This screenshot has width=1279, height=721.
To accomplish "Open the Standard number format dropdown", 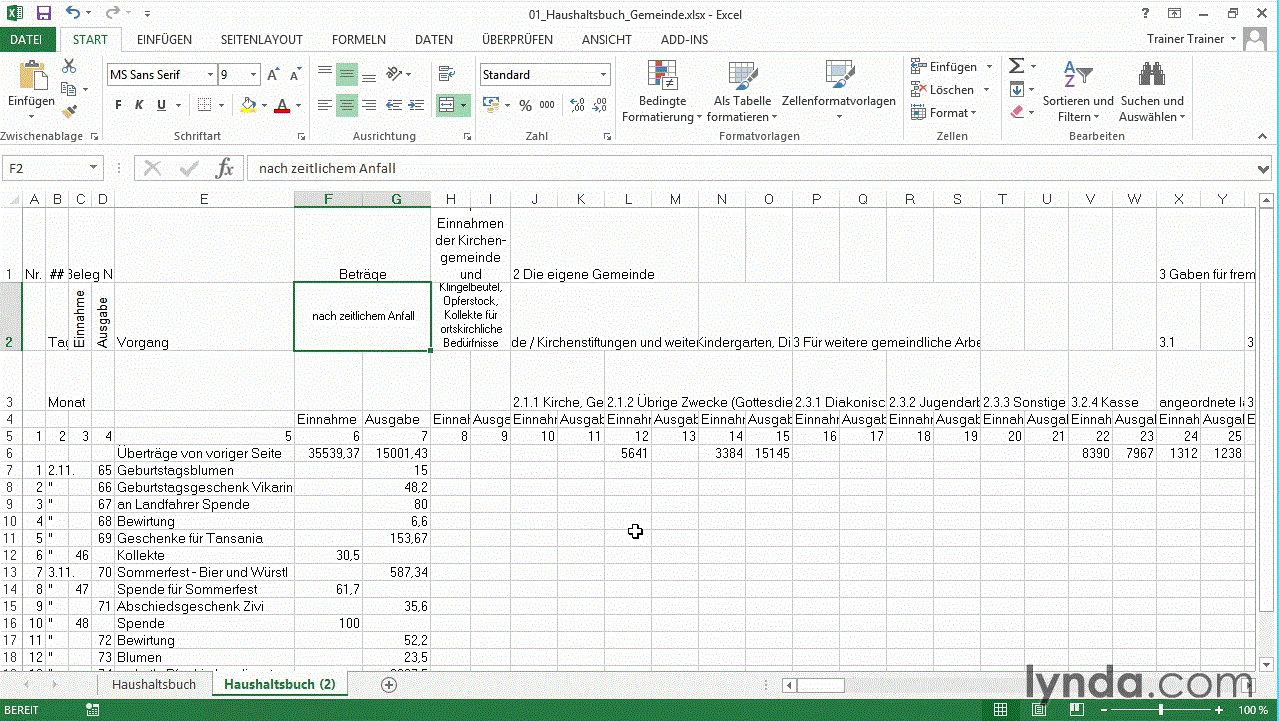I will click(603, 75).
